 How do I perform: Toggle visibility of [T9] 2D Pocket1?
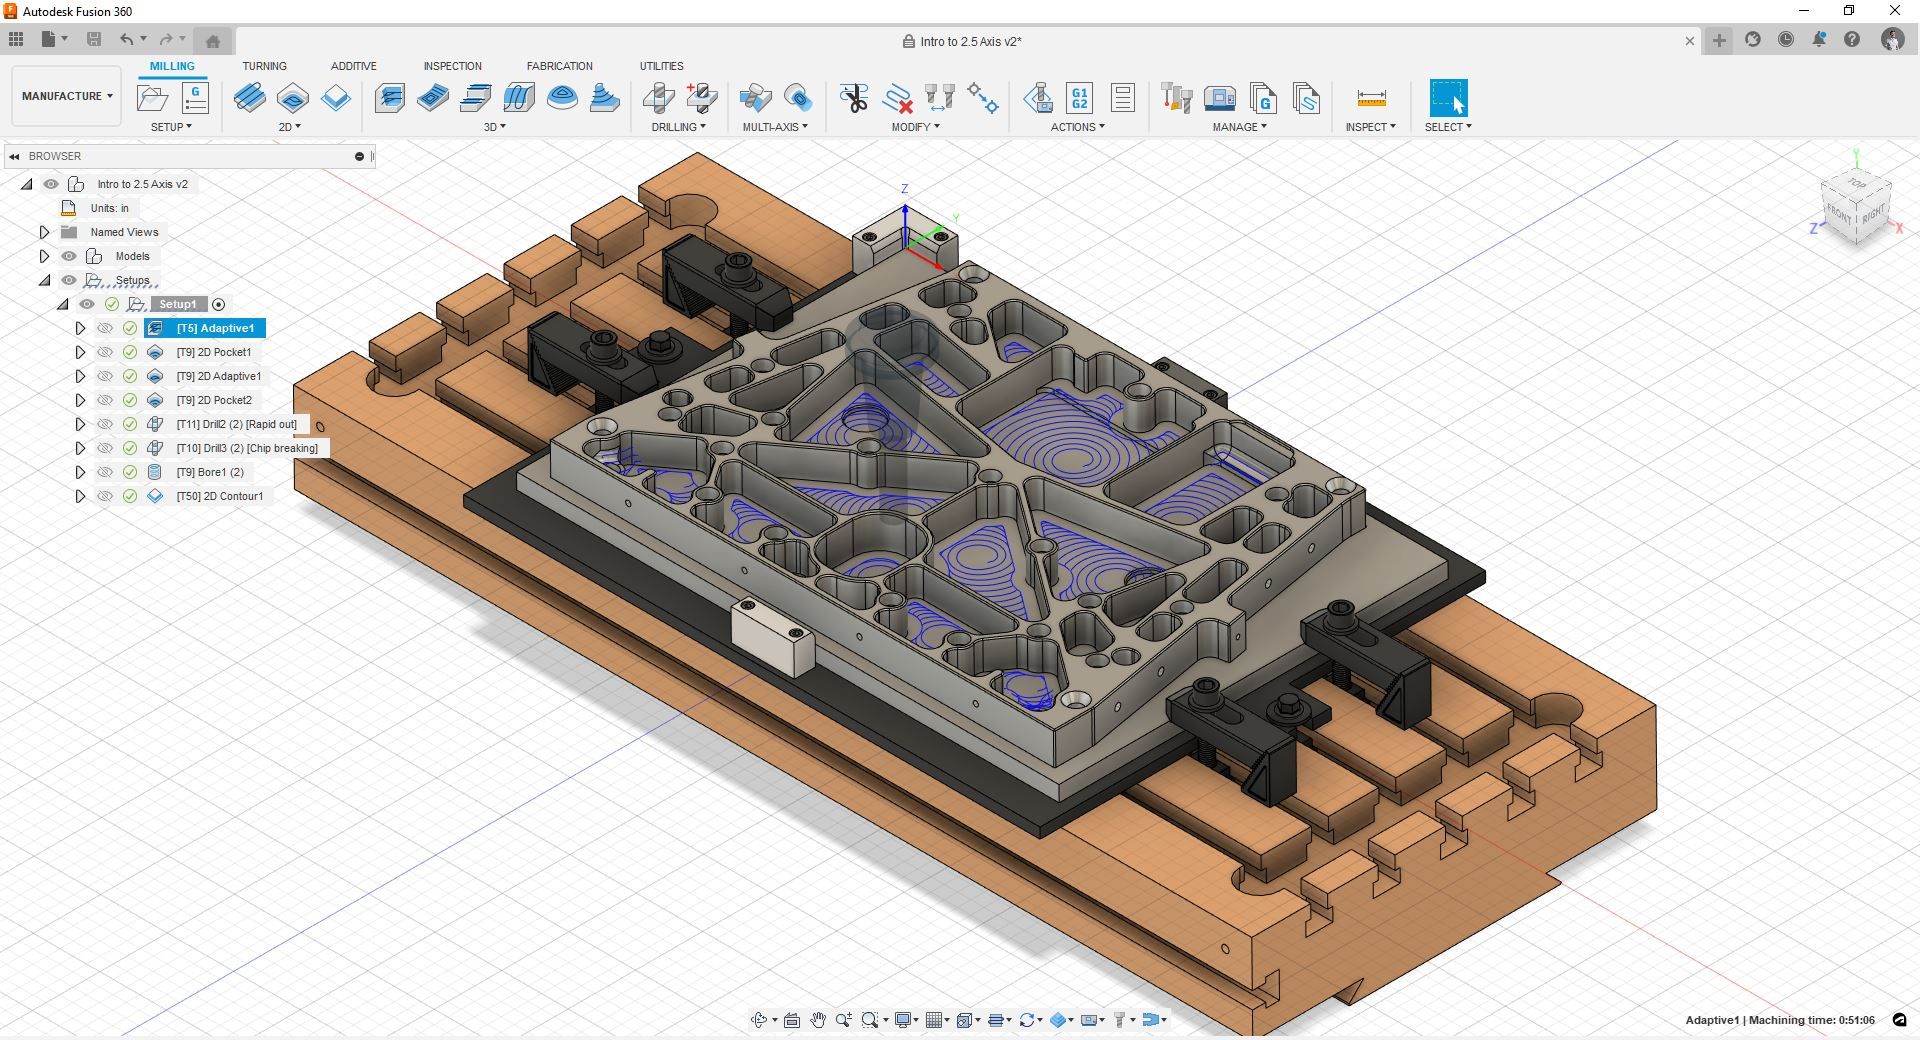click(105, 352)
